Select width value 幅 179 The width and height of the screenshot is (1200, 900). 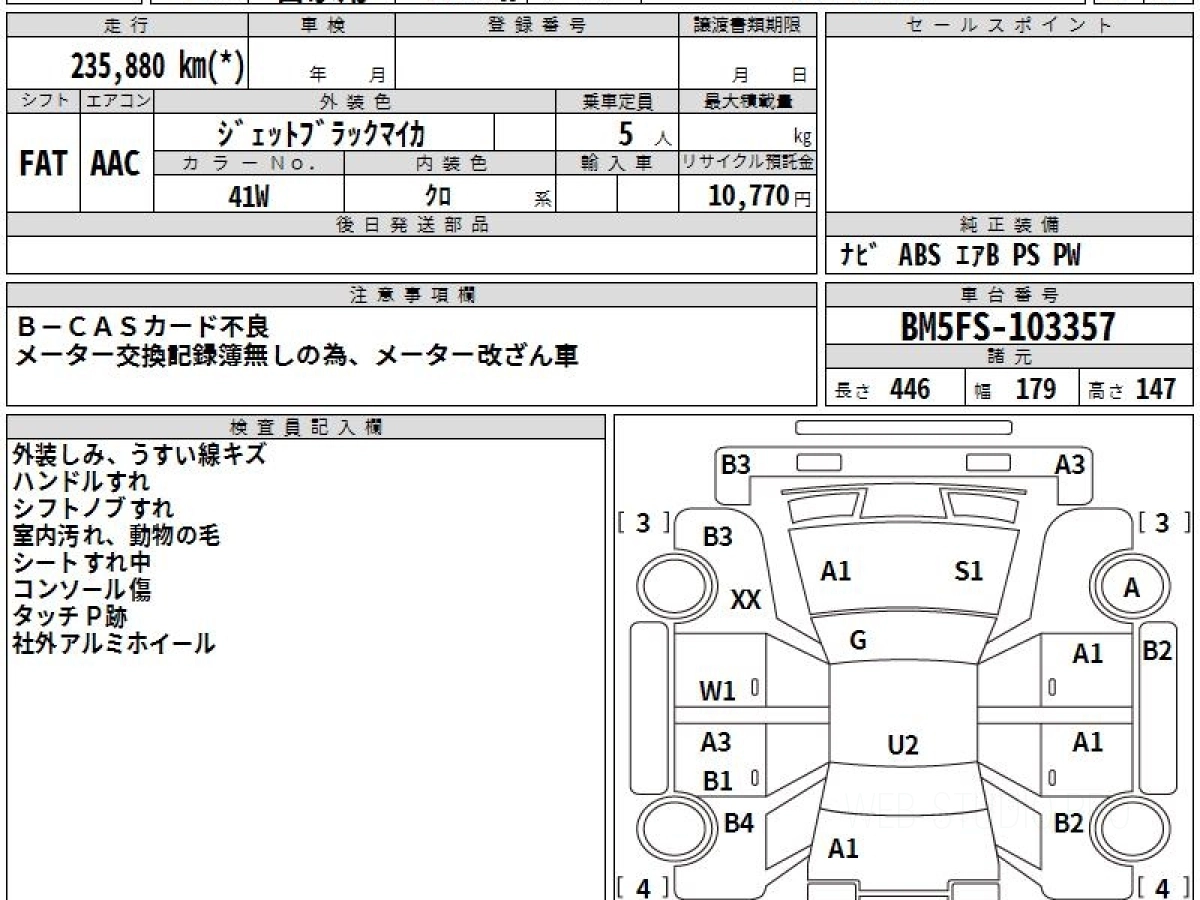click(x=1014, y=389)
